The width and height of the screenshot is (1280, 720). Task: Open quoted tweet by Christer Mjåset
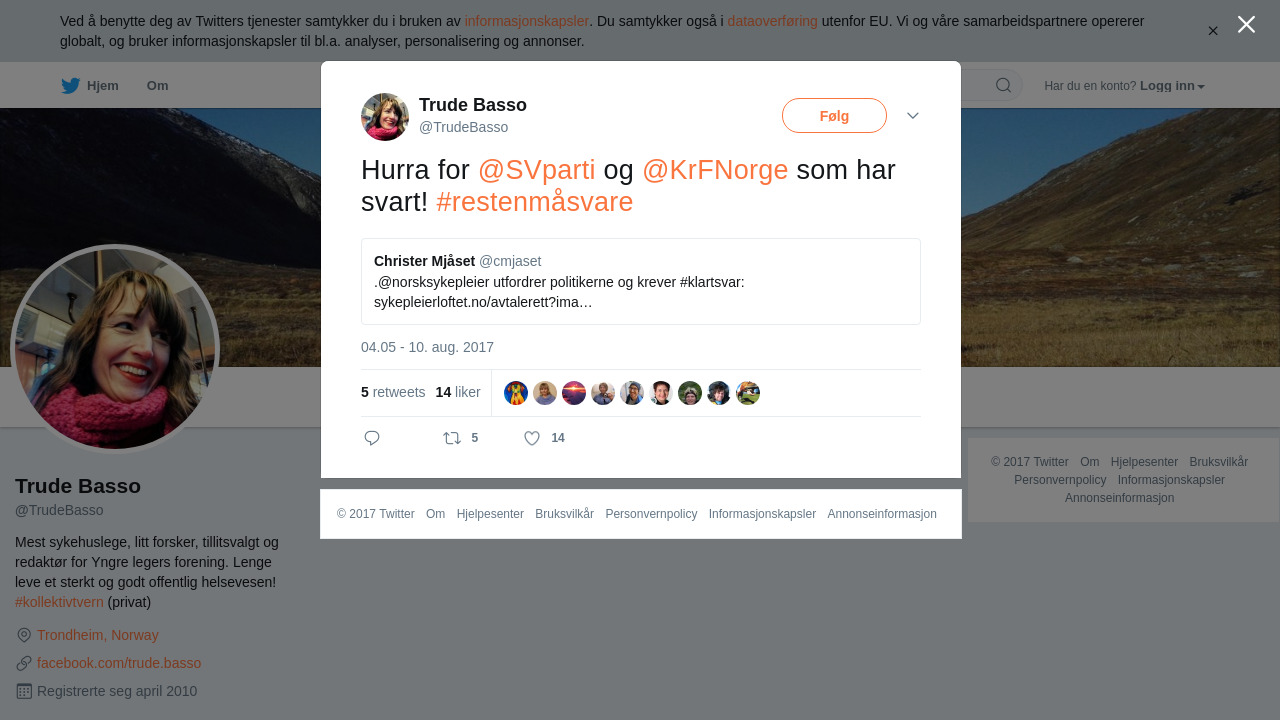coord(641,281)
